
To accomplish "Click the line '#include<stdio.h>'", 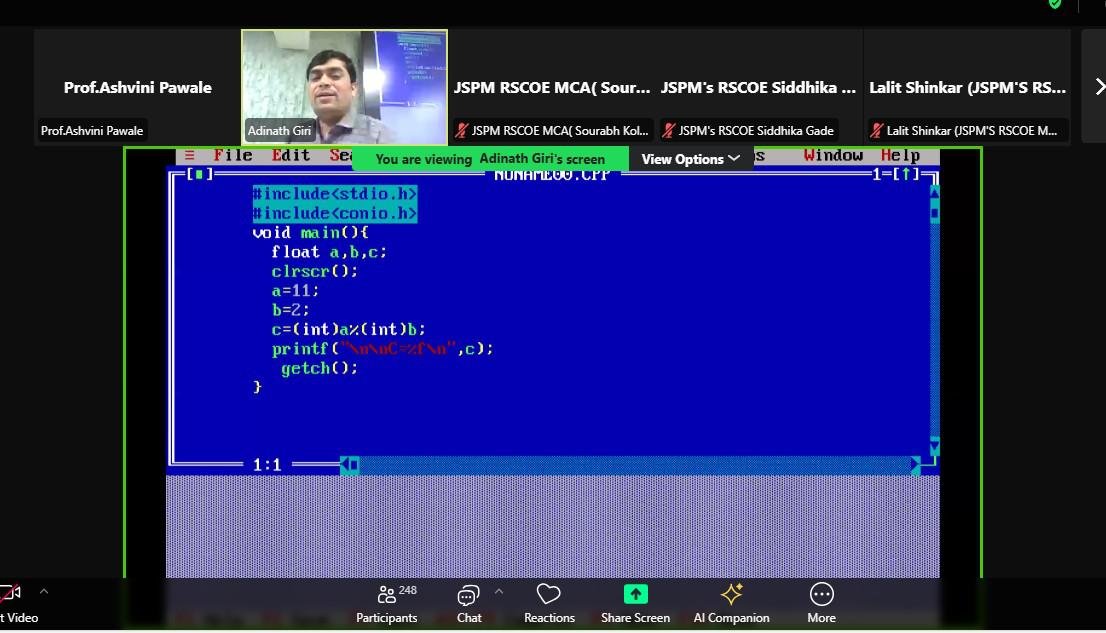I will (x=335, y=193).
